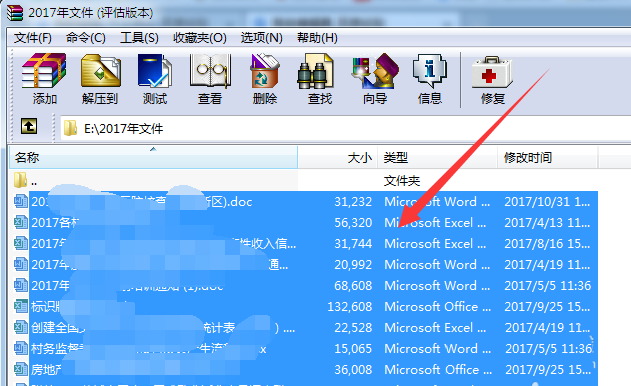
Task: Click the size value 31,744
Action: coord(353,243)
